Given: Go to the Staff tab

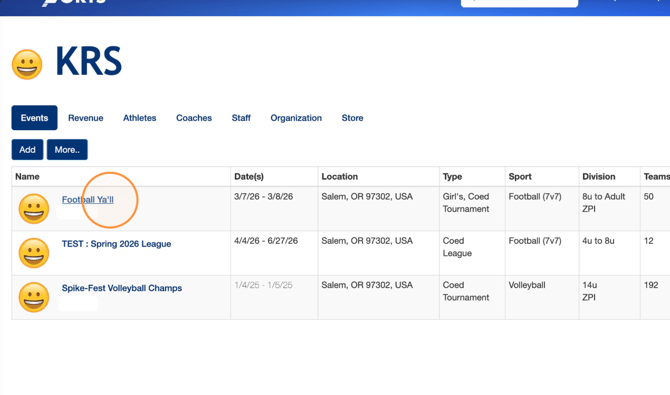Looking at the screenshot, I should (241, 118).
